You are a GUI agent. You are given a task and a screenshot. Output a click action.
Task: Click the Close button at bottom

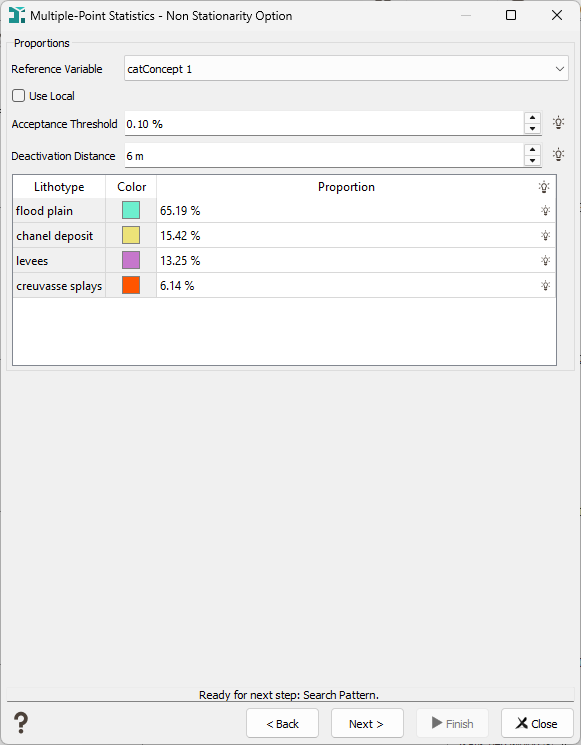537,724
